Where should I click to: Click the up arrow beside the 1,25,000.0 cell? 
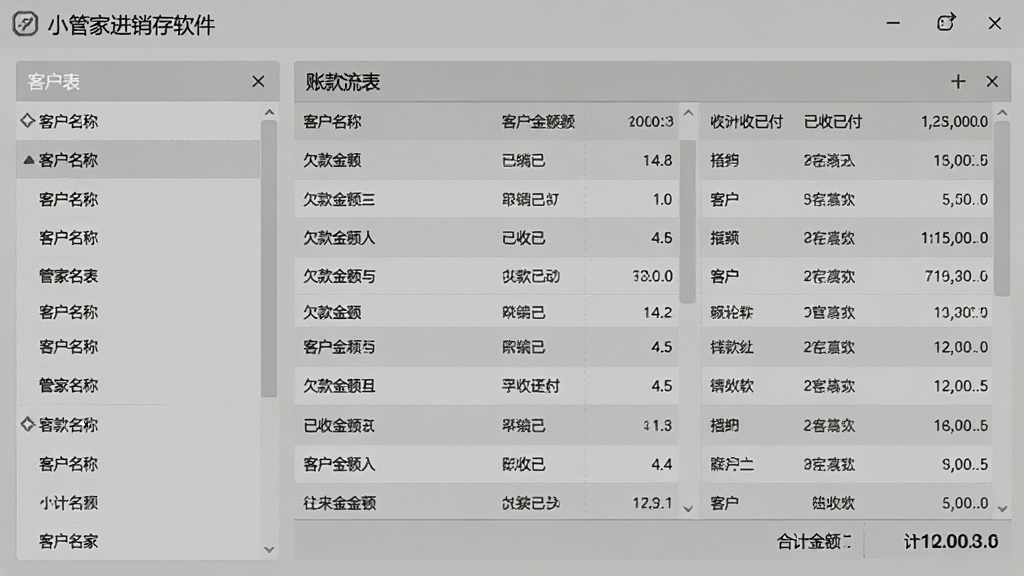coord(1002,113)
